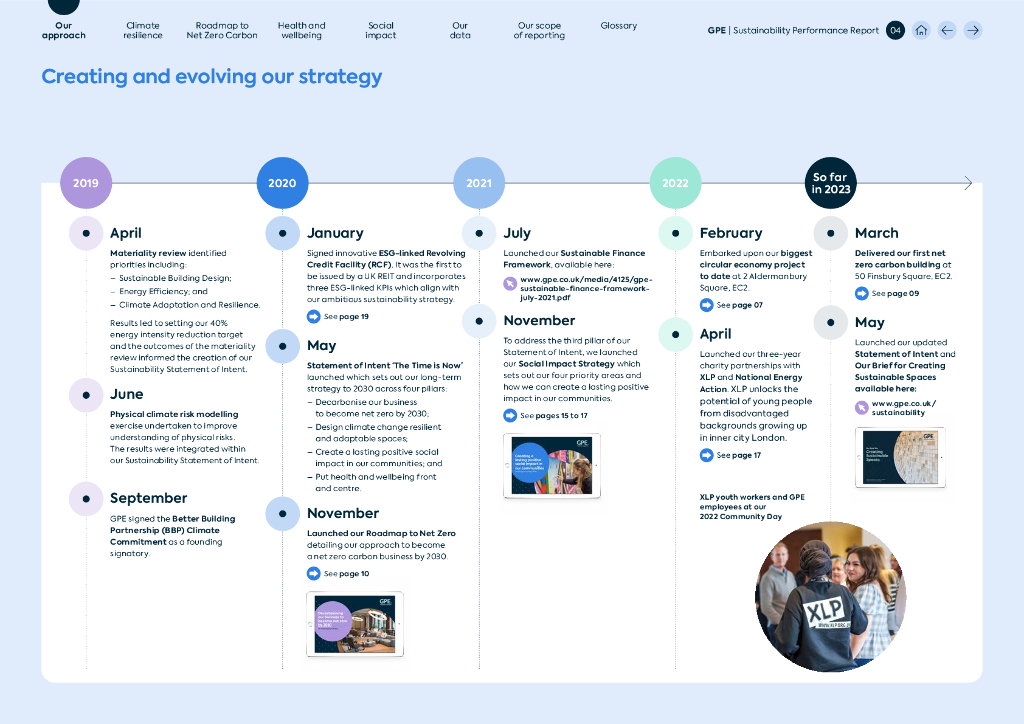Click the November 2021 bullet marker
Image resolution: width=1024 pixels, height=724 pixels.
click(x=479, y=321)
